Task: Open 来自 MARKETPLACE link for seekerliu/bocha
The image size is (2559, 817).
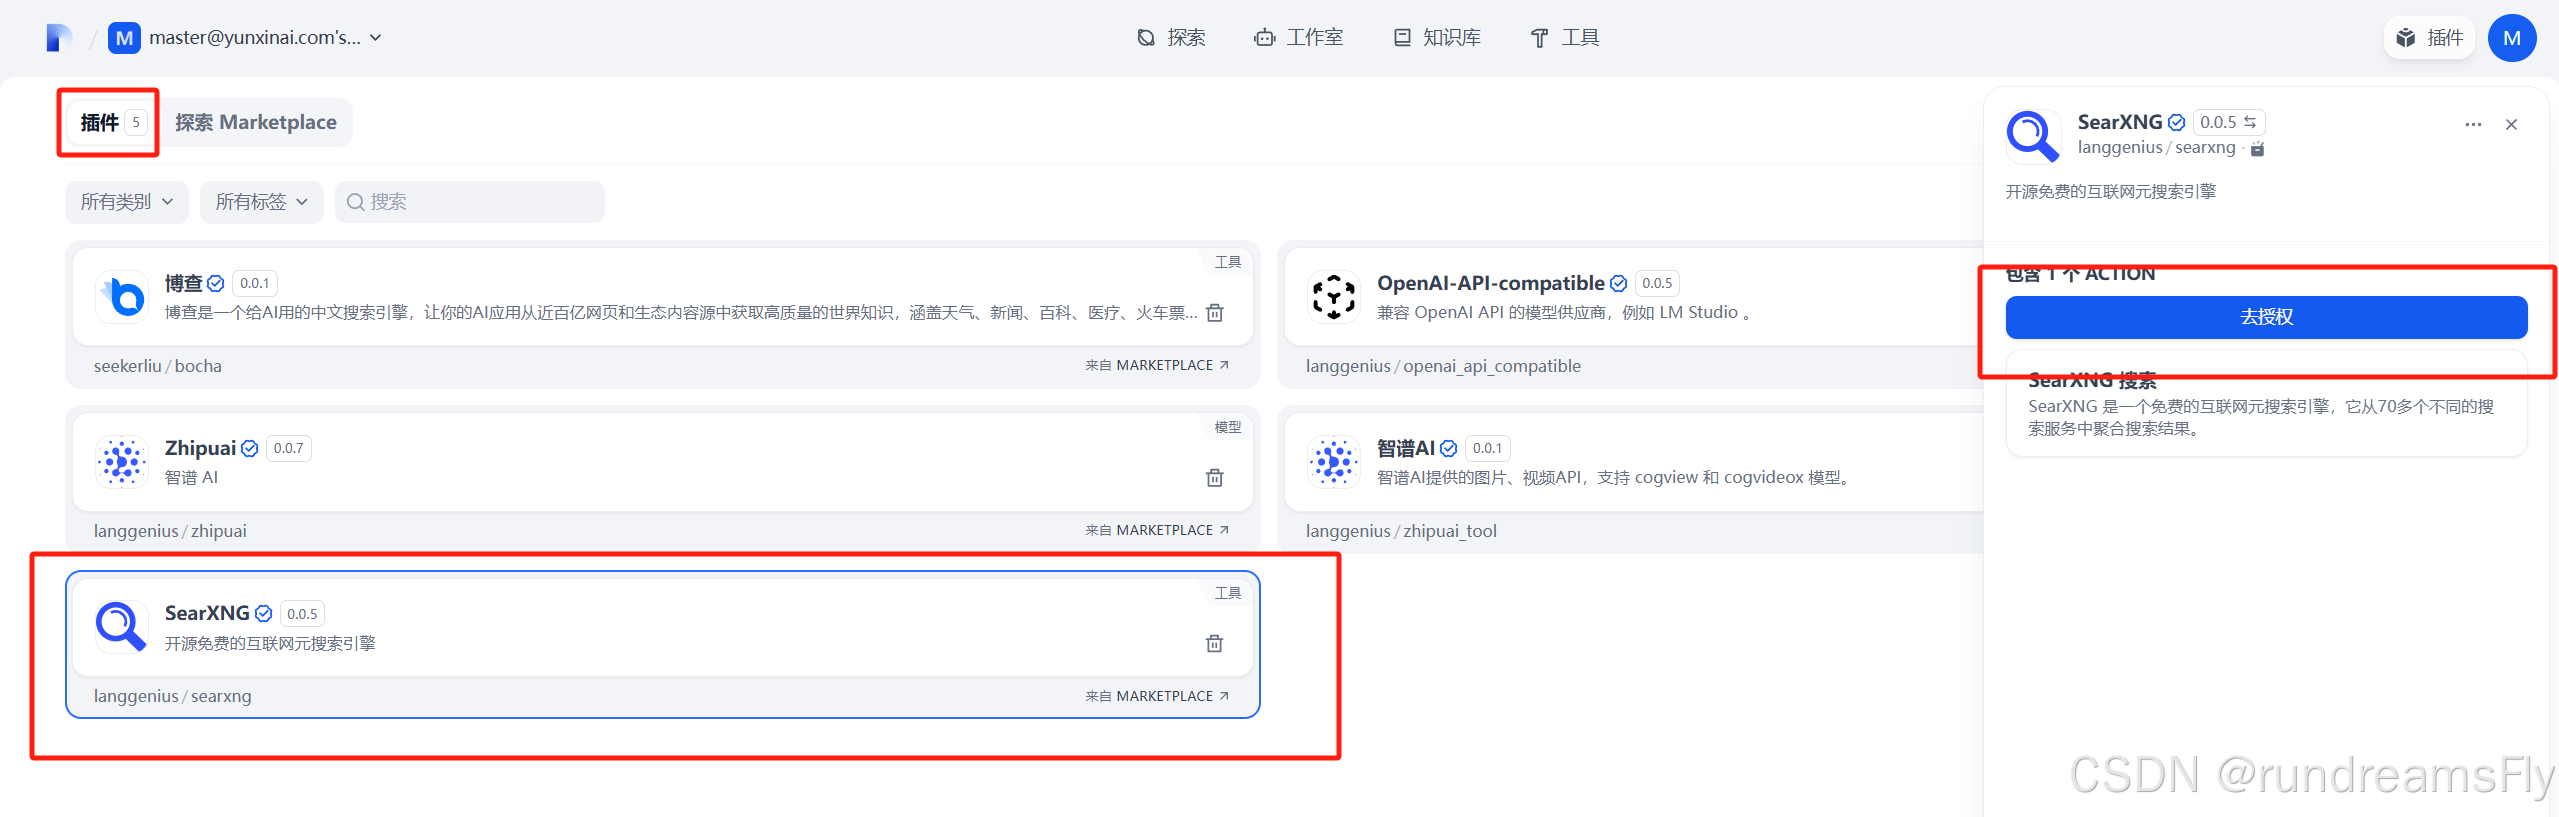Action: click(1157, 366)
